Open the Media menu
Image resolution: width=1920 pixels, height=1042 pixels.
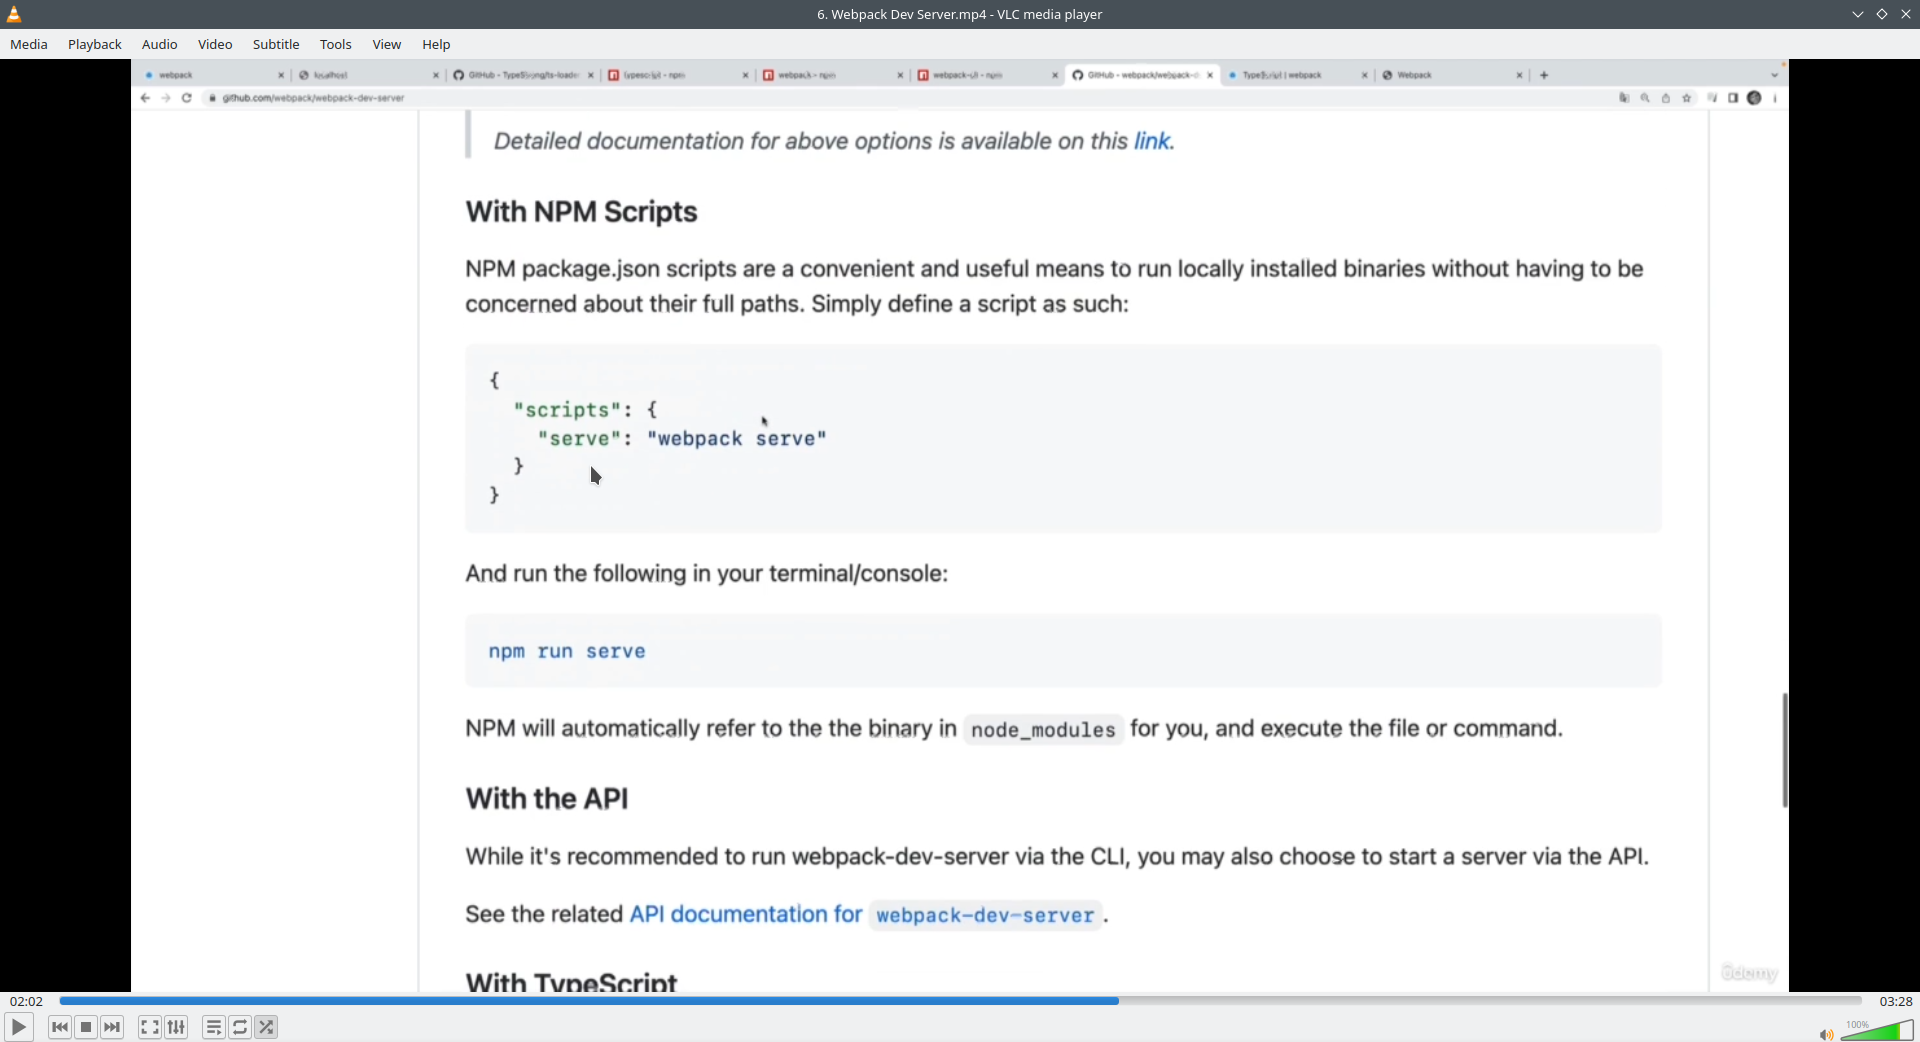tap(29, 44)
